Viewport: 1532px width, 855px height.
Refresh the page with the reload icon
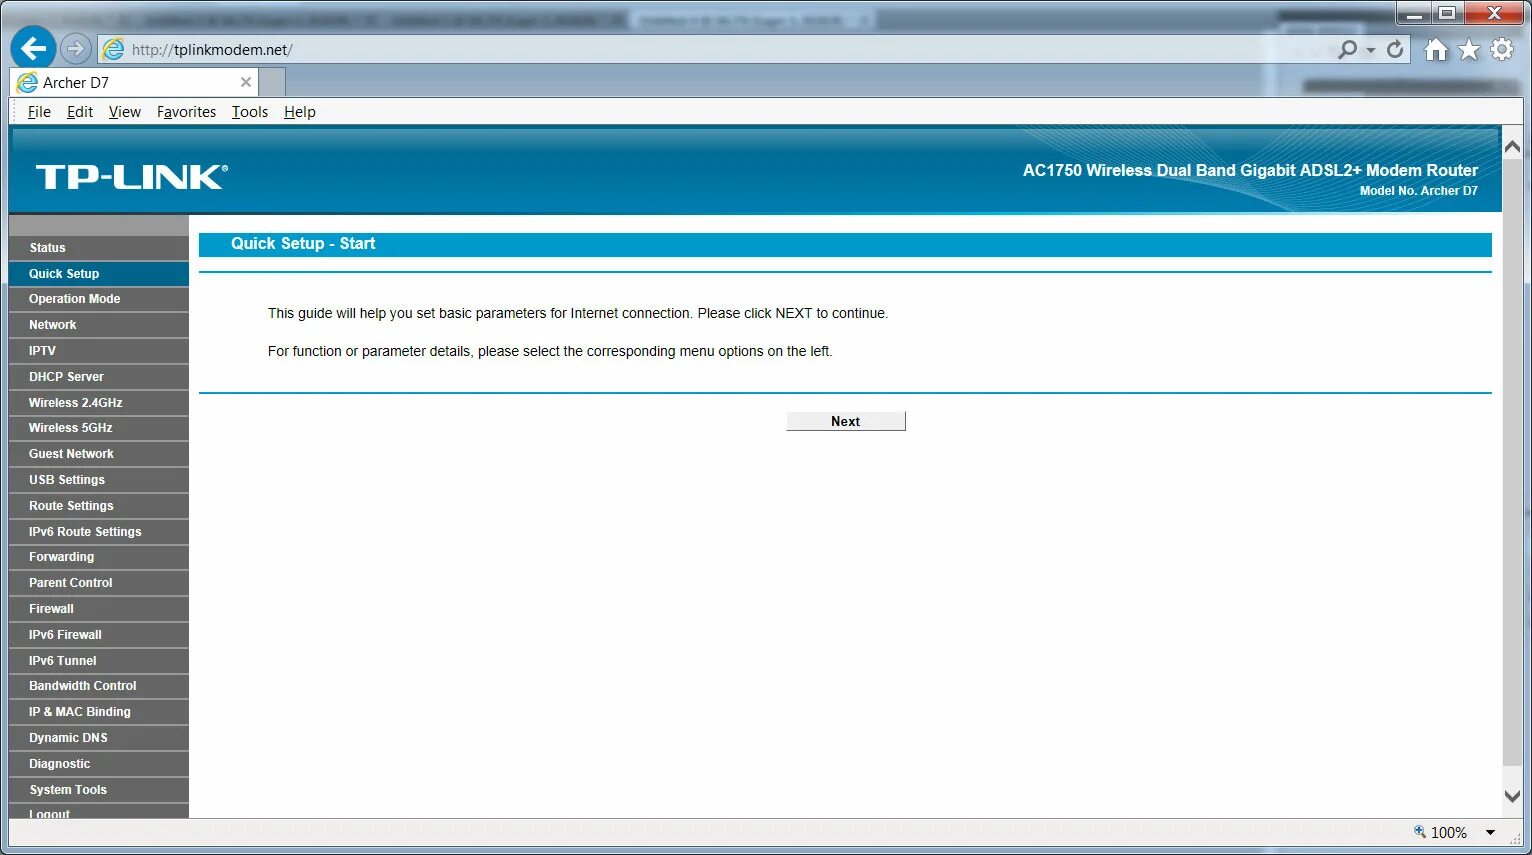pos(1395,49)
